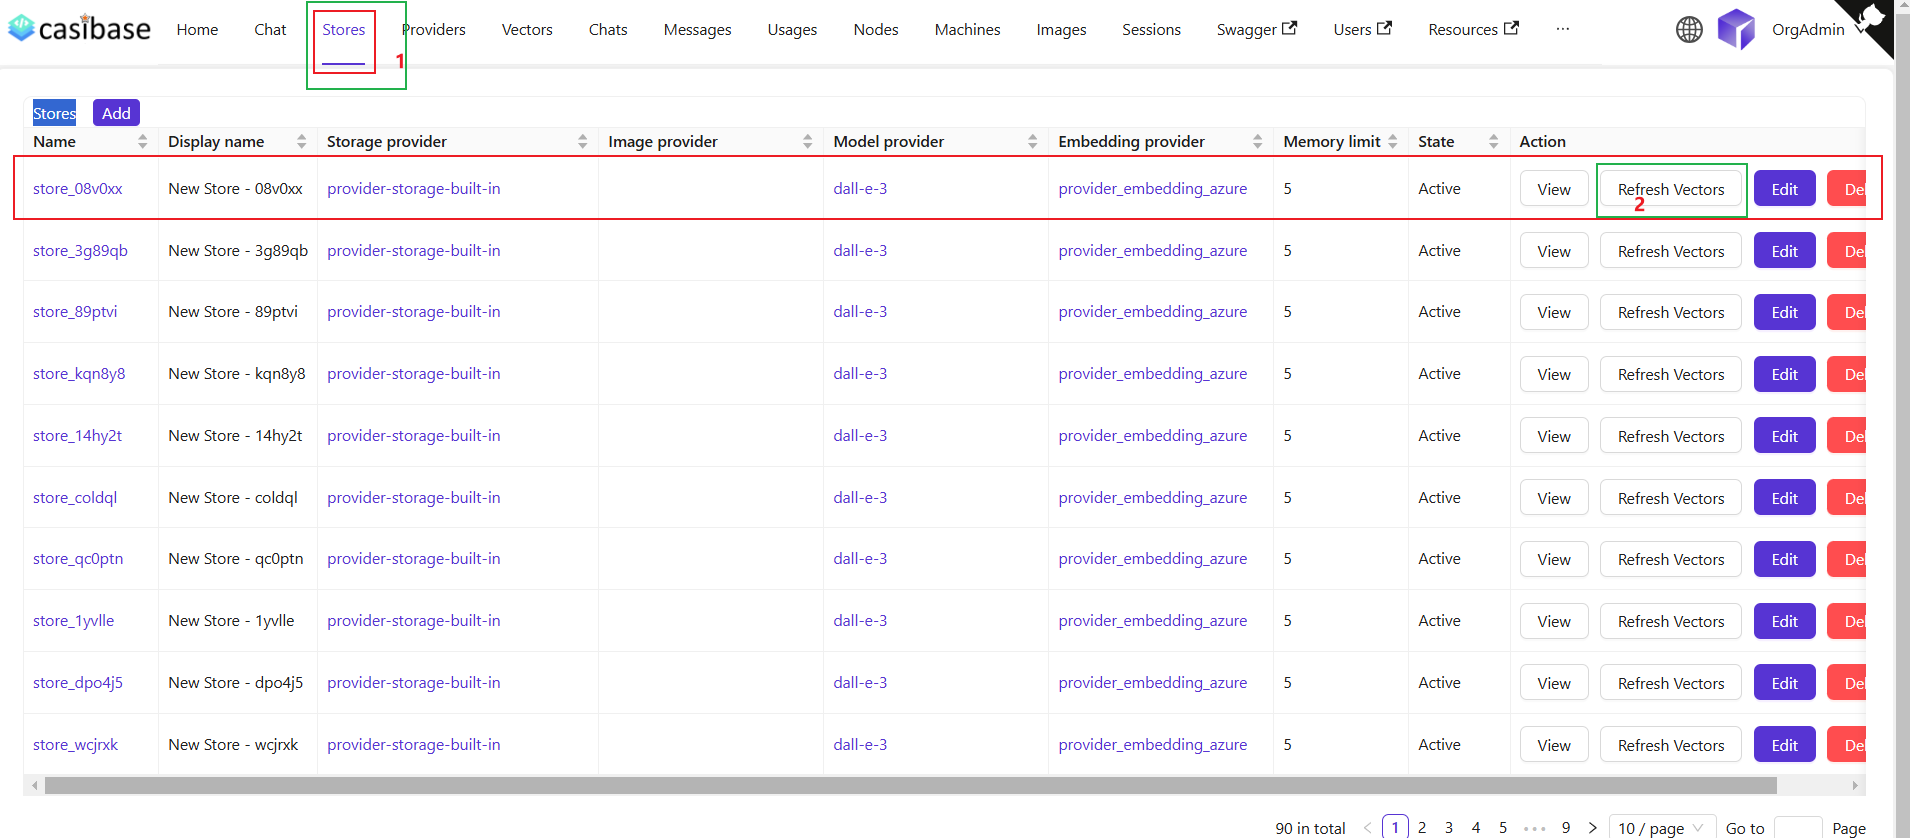Edit the store_coldql row
This screenshot has width=1910, height=838.
pos(1784,498)
